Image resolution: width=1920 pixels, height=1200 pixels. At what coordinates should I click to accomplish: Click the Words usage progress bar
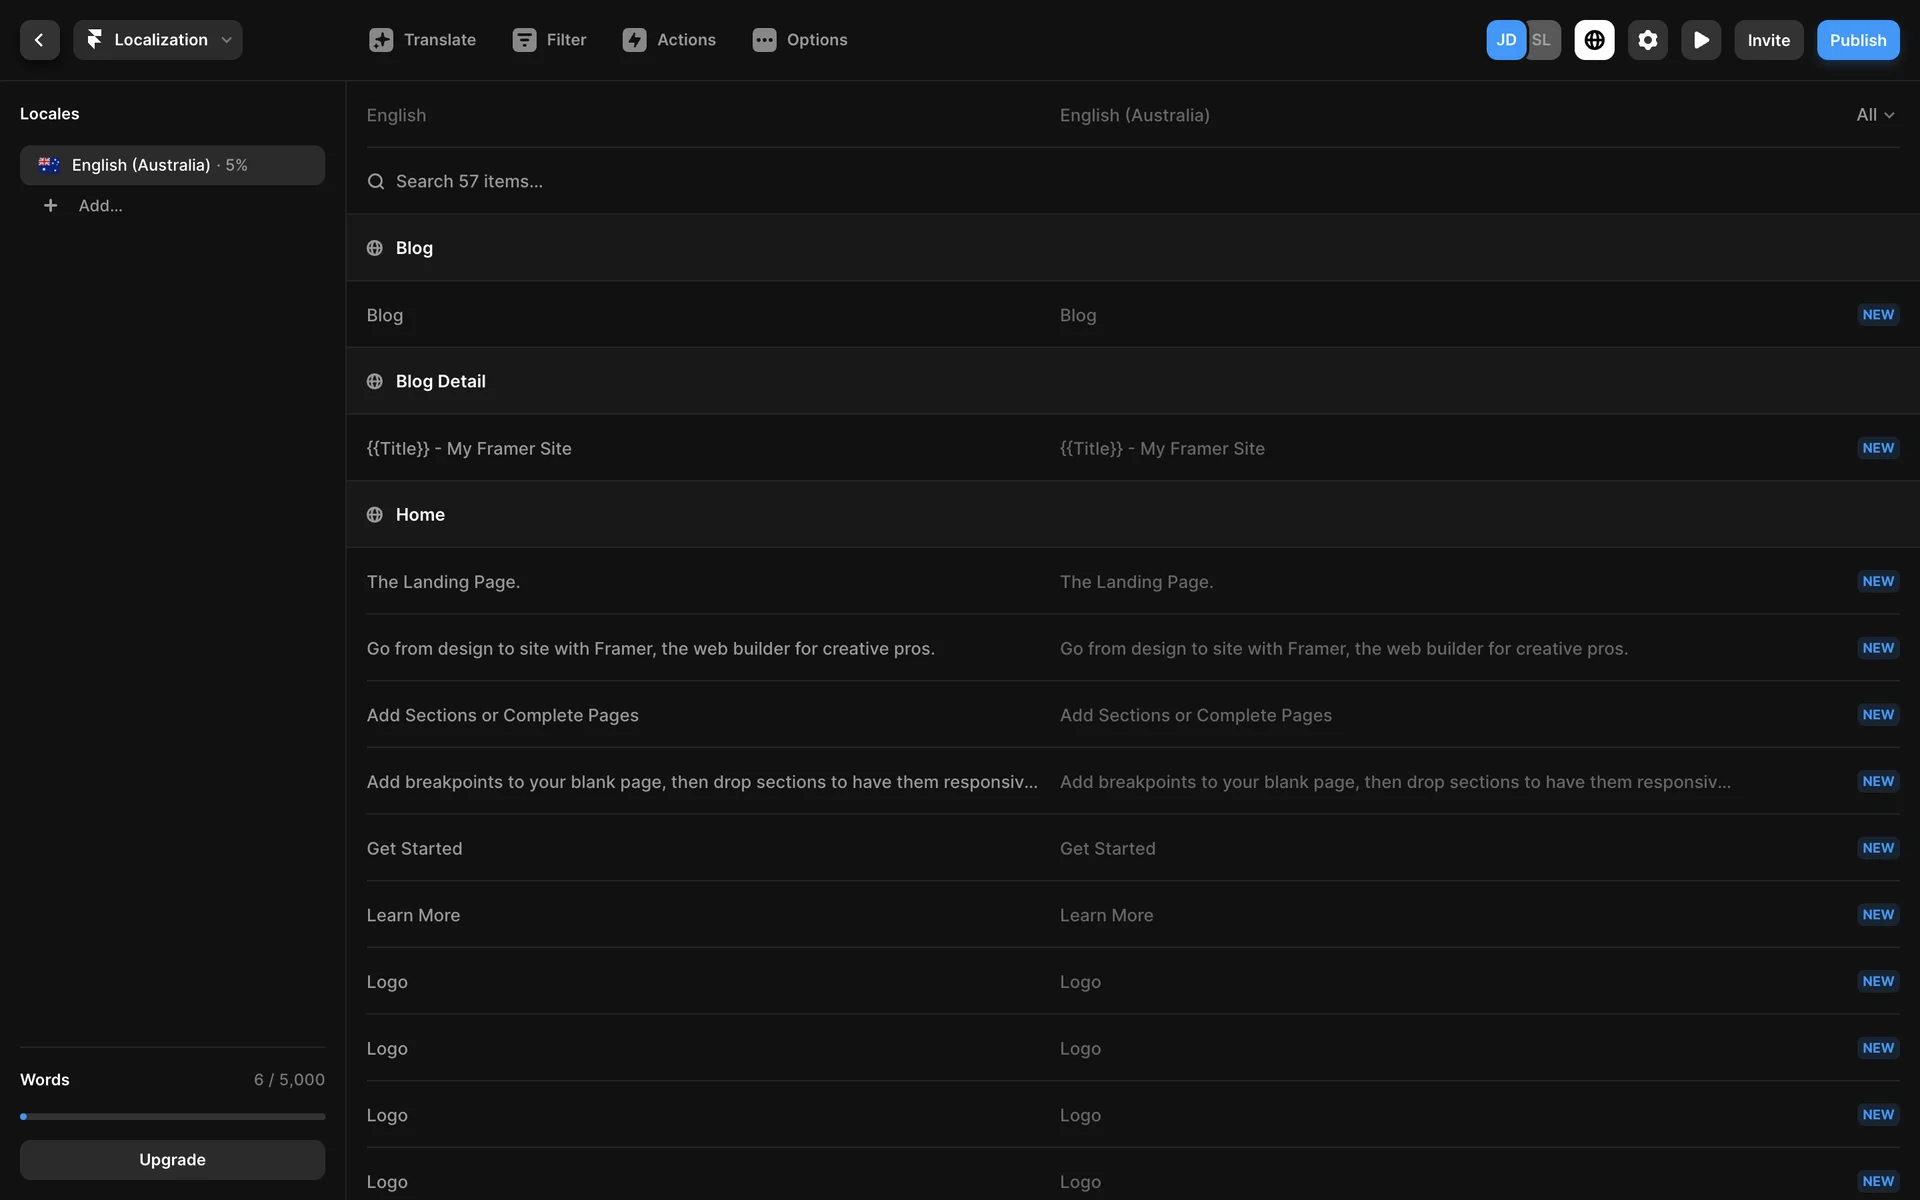point(172,1116)
